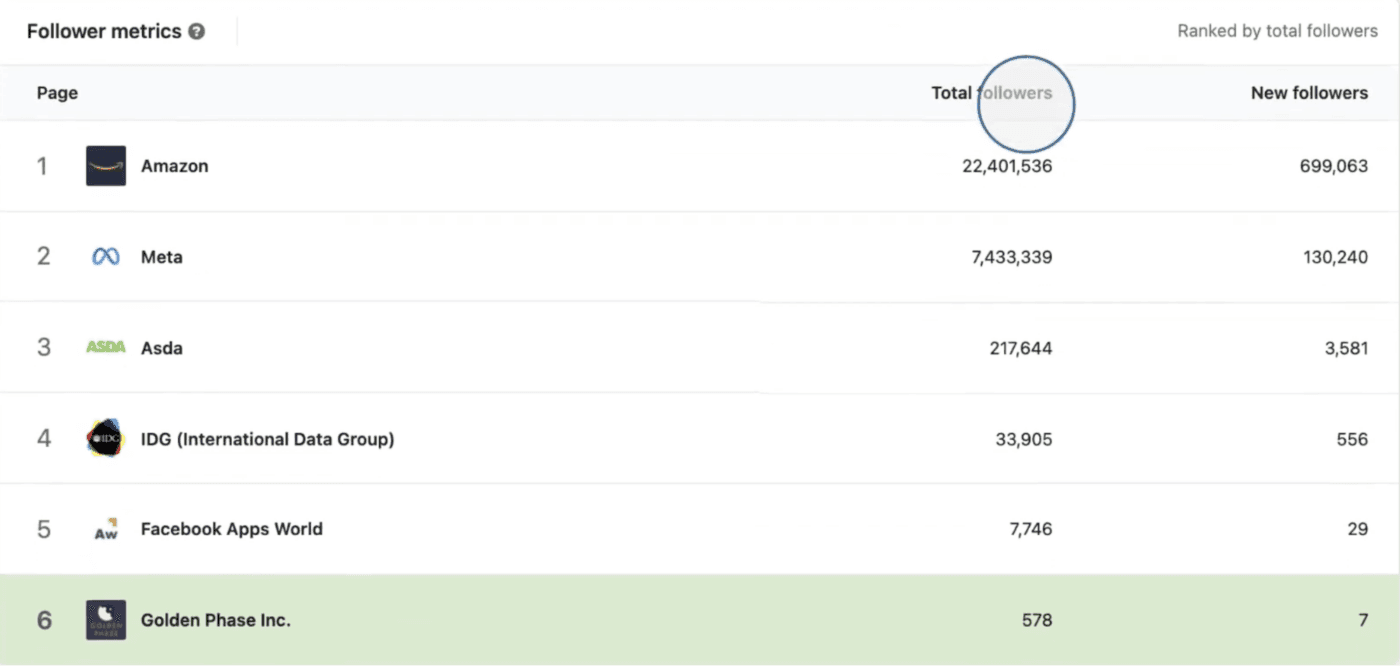Click the Follower metrics help icon
Screen dimensions: 1400x666
[x=197, y=31]
